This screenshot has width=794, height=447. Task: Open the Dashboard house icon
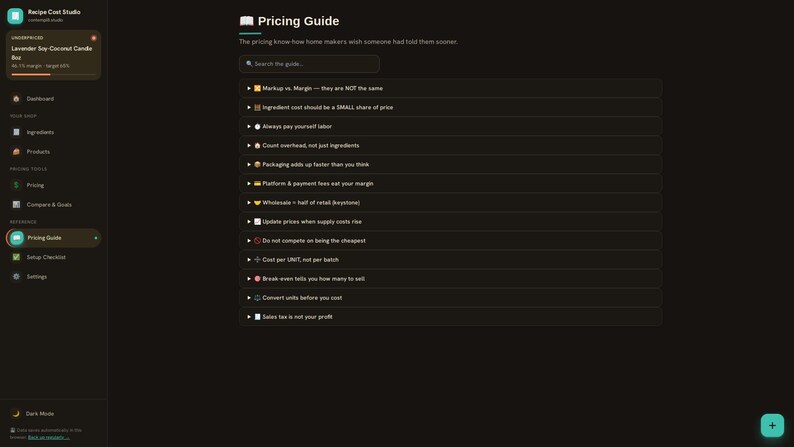(16, 99)
